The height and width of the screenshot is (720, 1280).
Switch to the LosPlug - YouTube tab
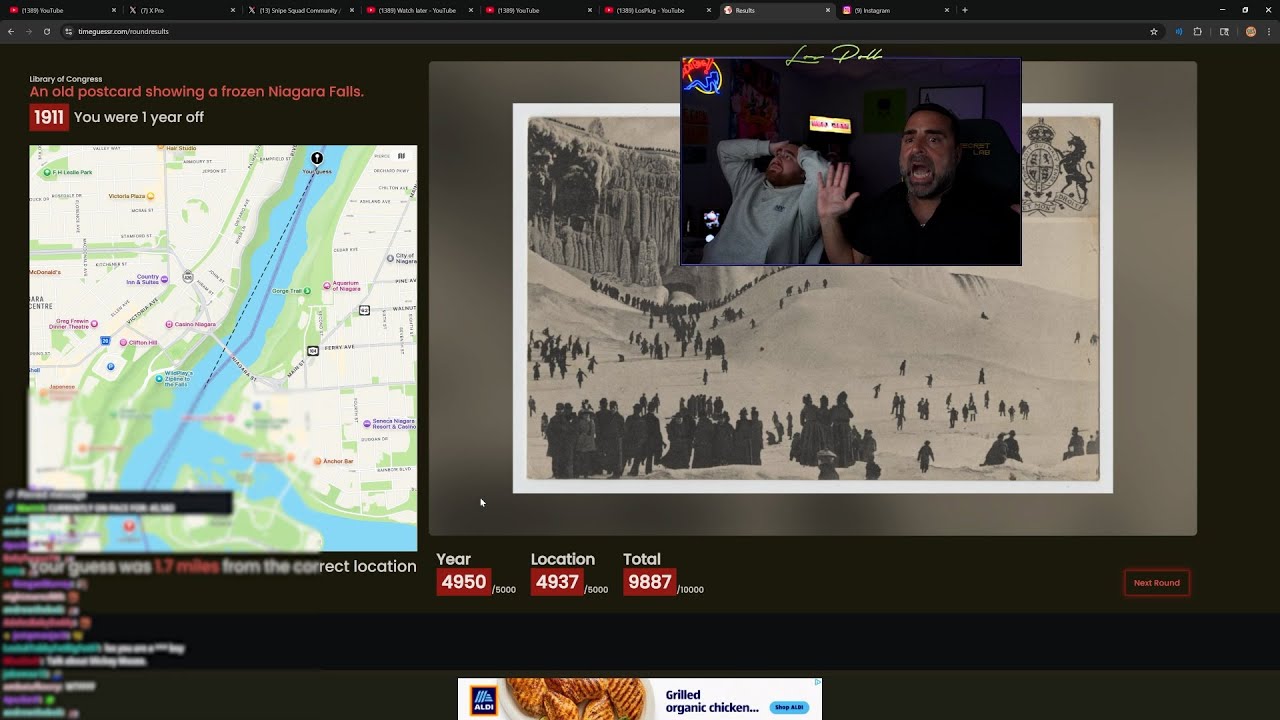click(658, 10)
